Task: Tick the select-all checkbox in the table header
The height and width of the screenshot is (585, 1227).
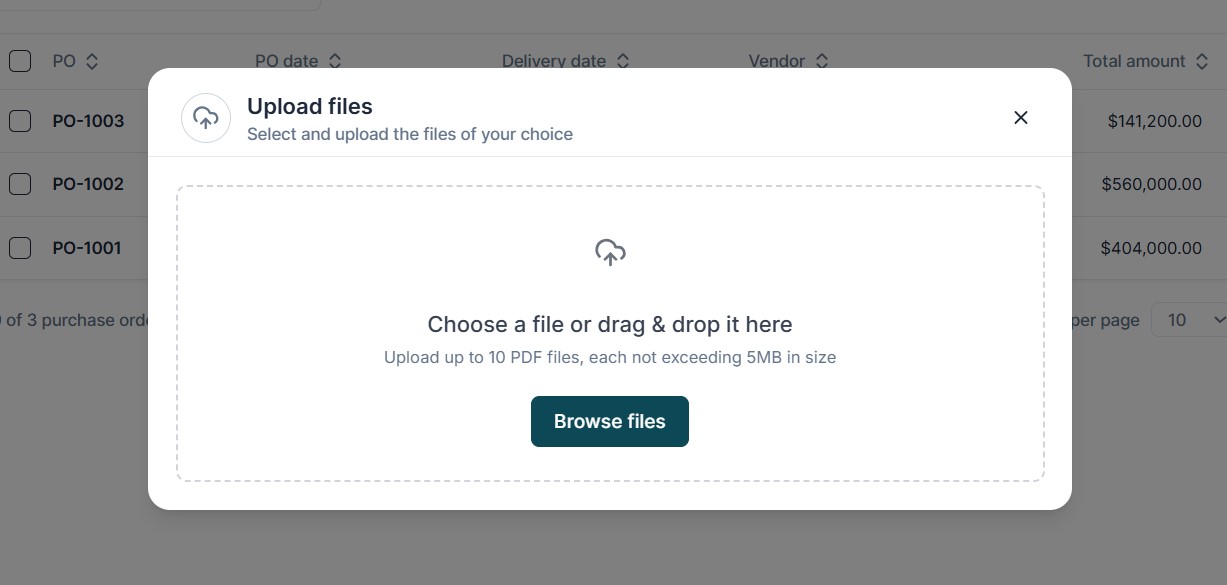Action: click(20, 61)
